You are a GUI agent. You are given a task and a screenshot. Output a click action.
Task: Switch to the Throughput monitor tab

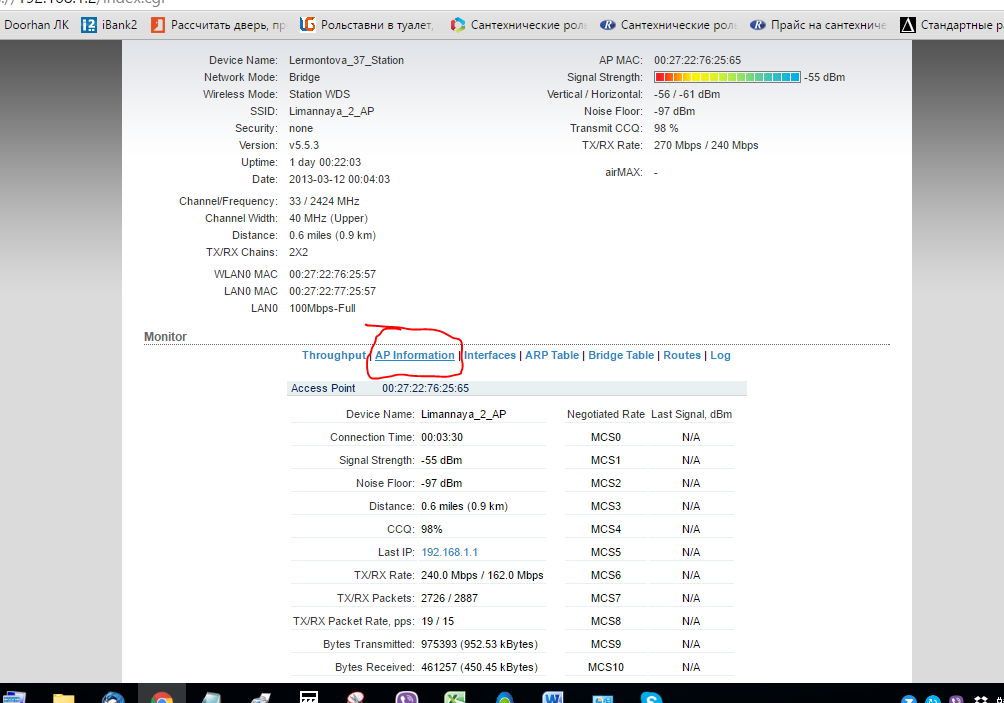pos(334,355)
